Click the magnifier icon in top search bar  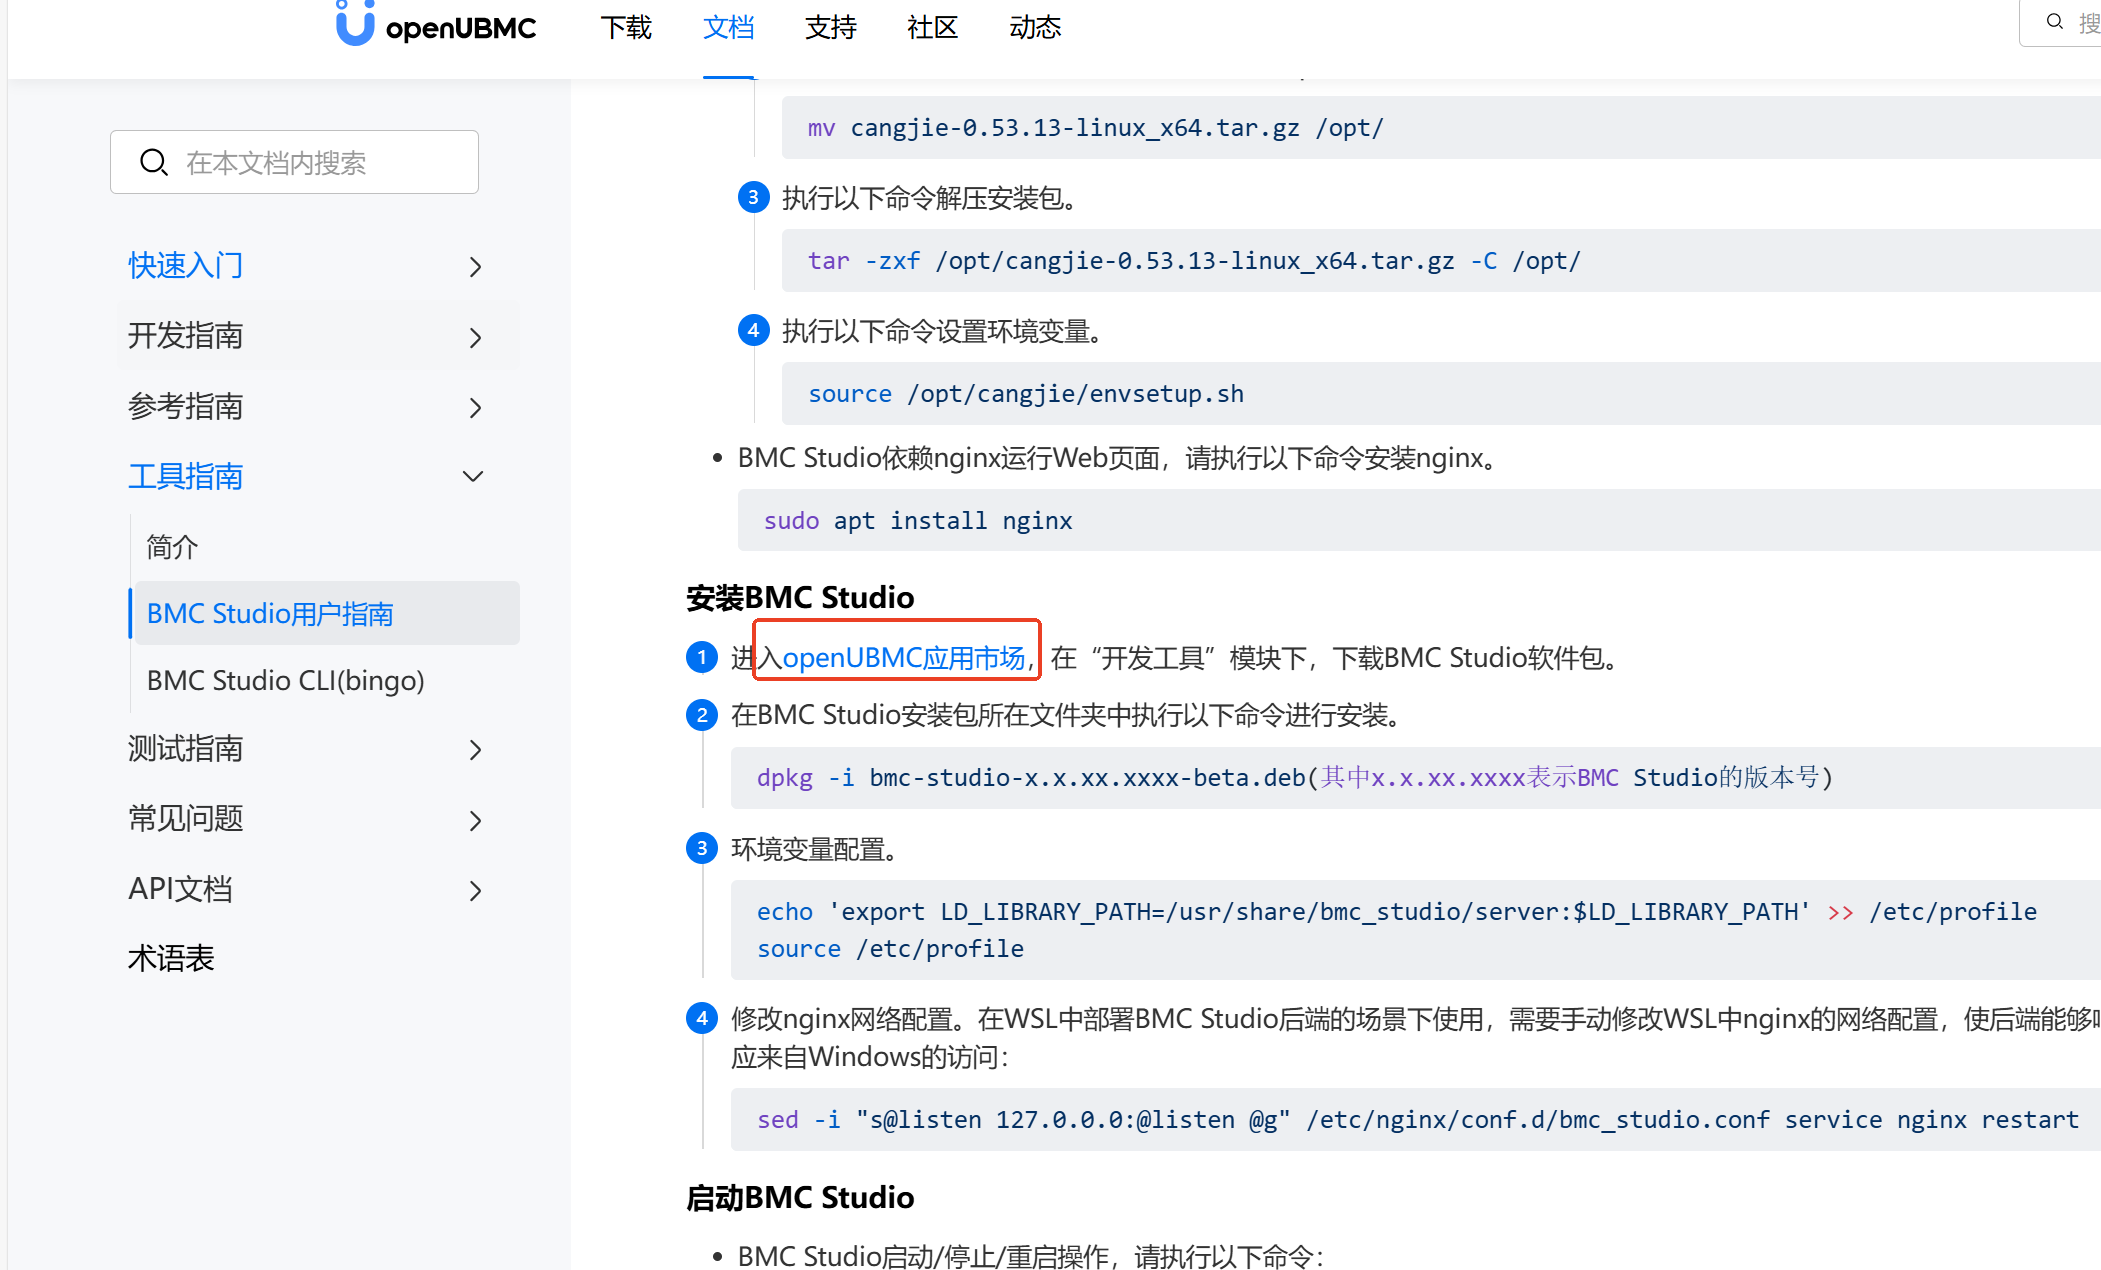point(2055,20)
